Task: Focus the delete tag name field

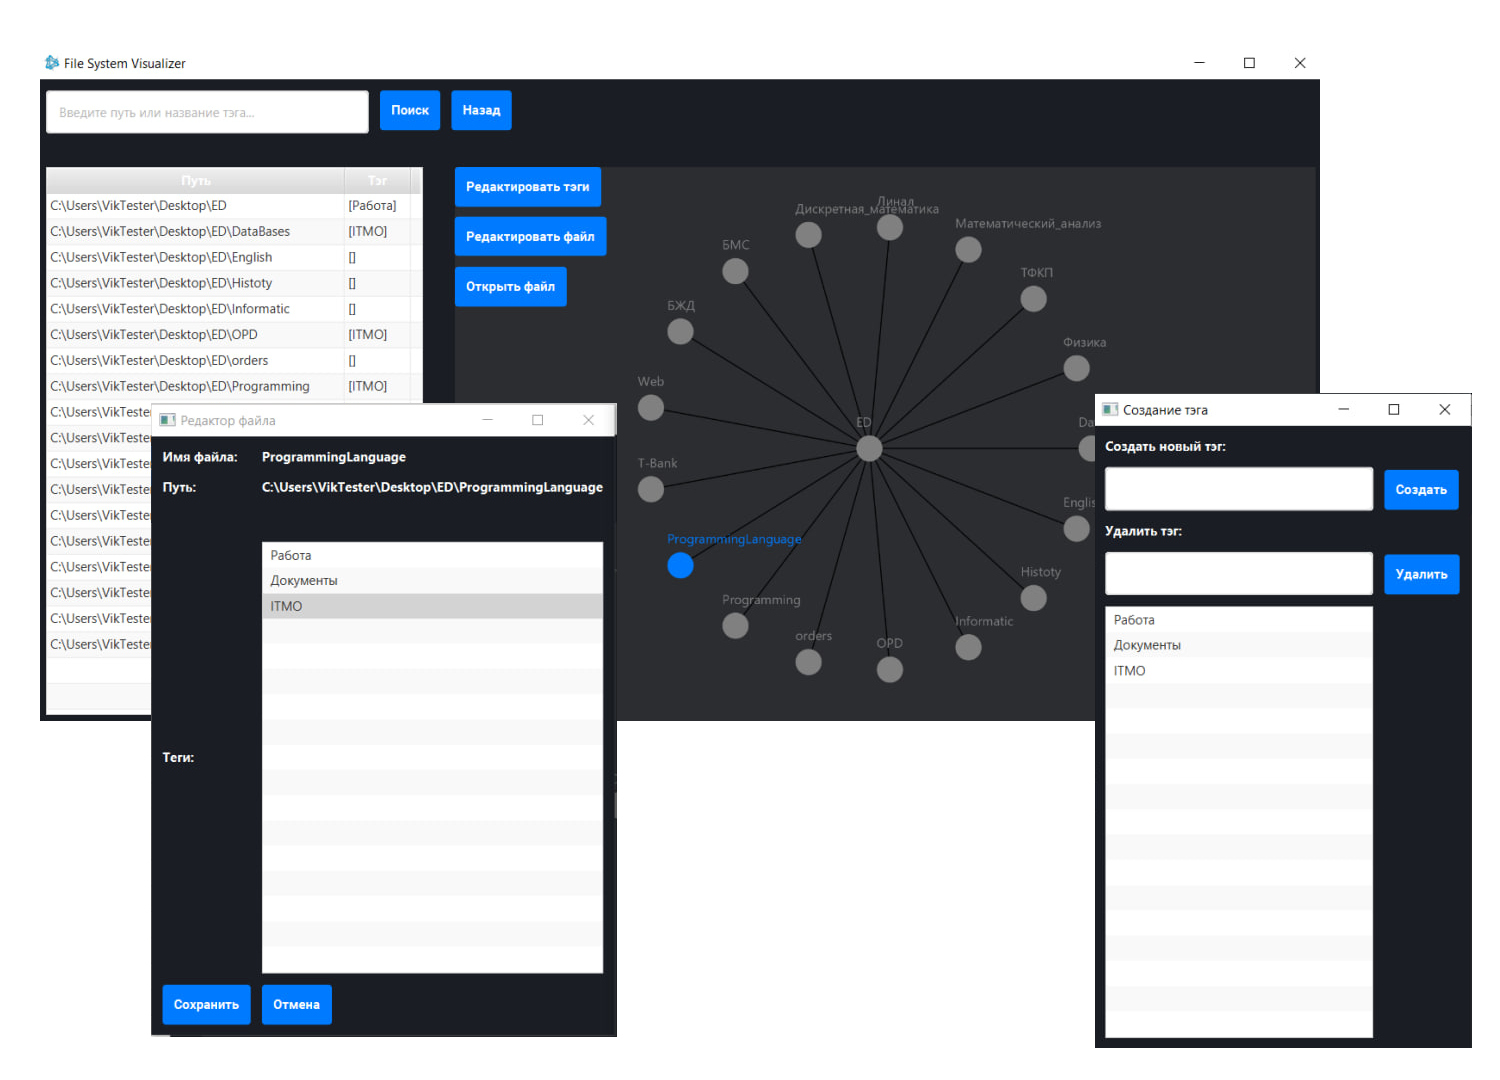Action: pyautogui.click(x=1239, y=574)
